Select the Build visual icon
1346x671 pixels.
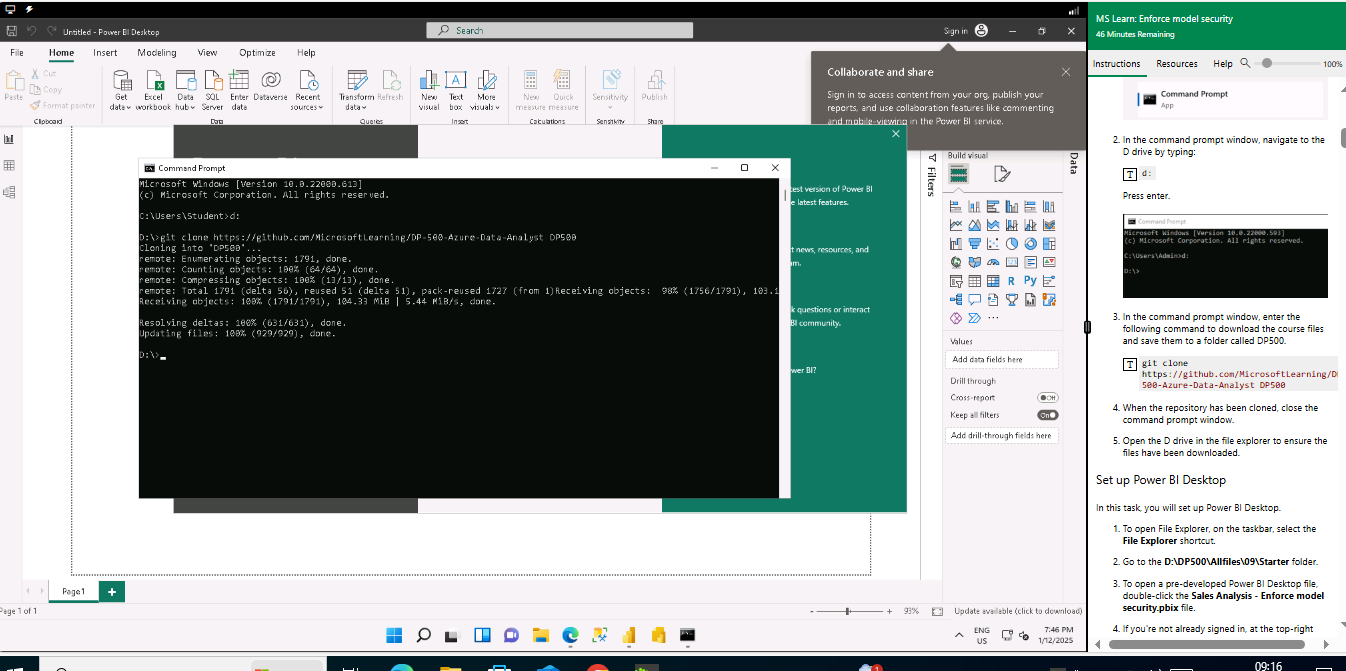959,174
